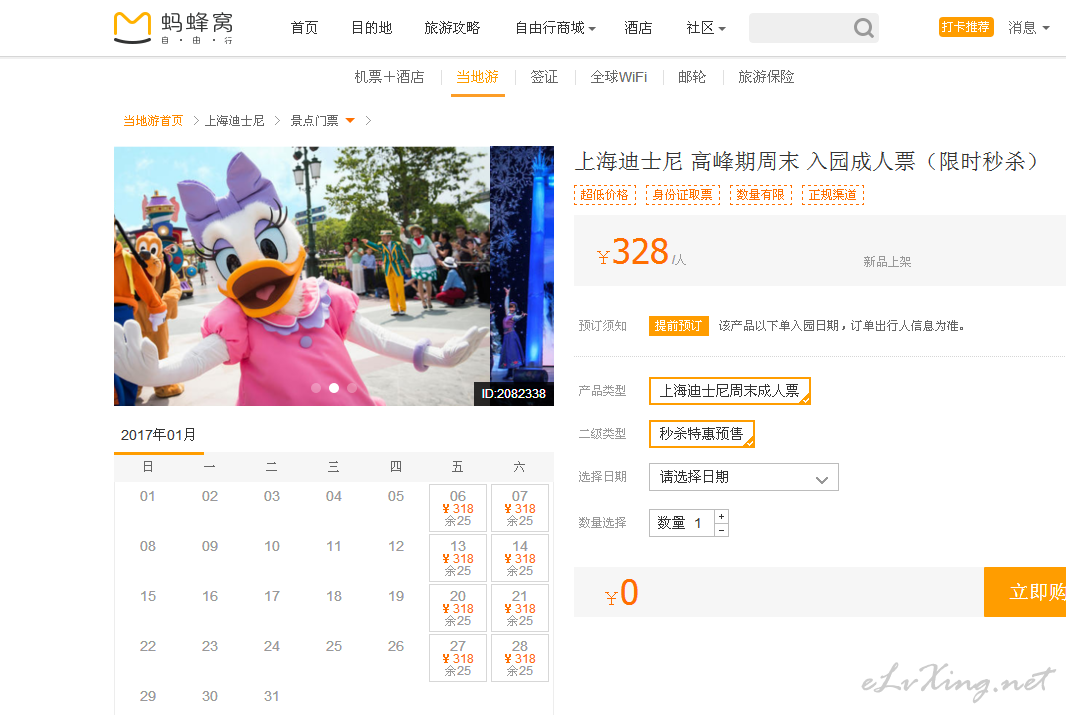Switch to the 签证 tab

click(x=544, y=77)
